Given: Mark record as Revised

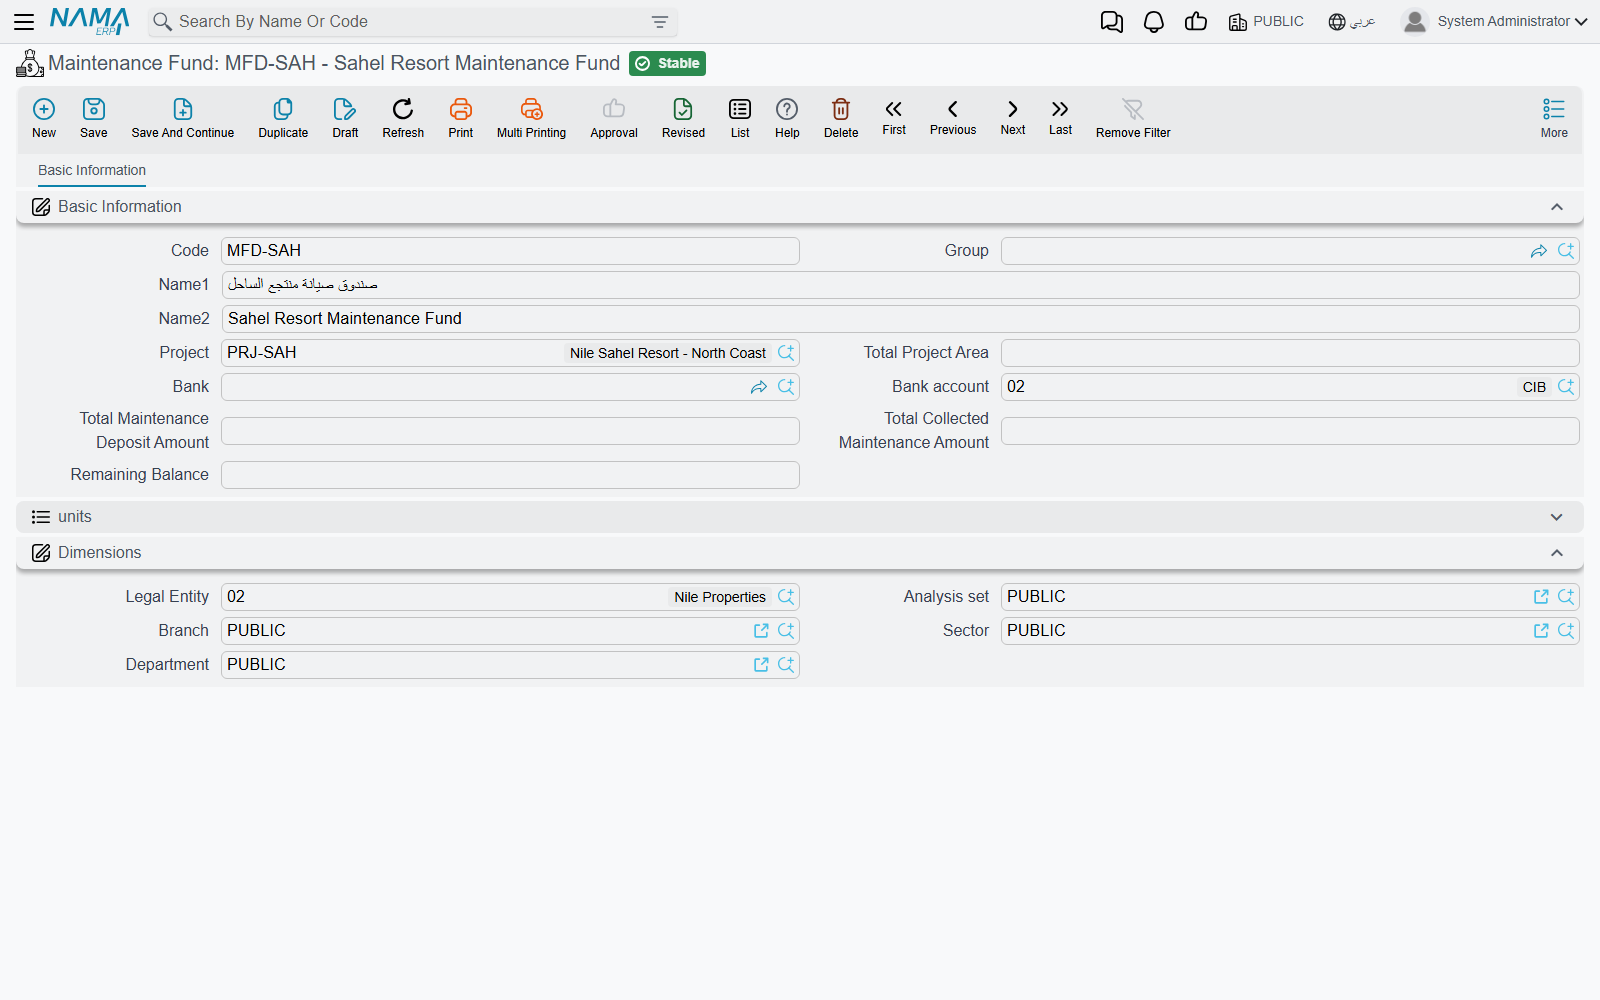Looking at the screenshot, I should (x=683, y=118).
